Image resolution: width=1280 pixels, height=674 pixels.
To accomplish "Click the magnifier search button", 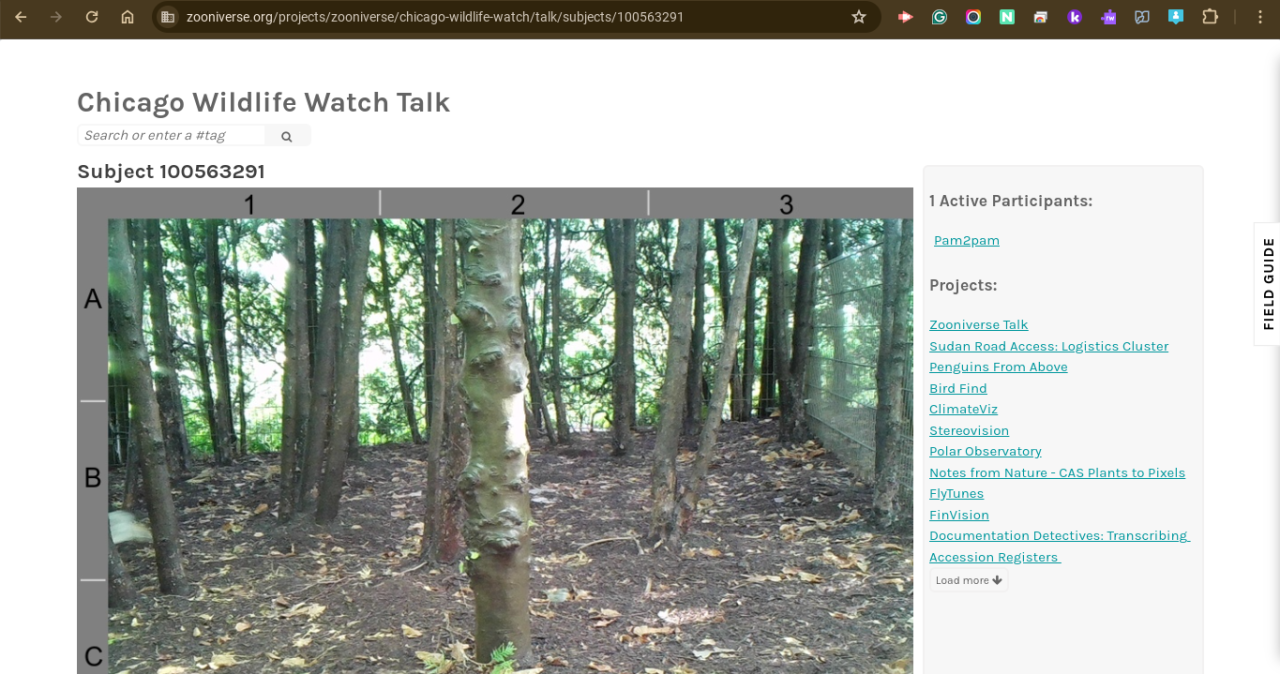I will 287,136.
